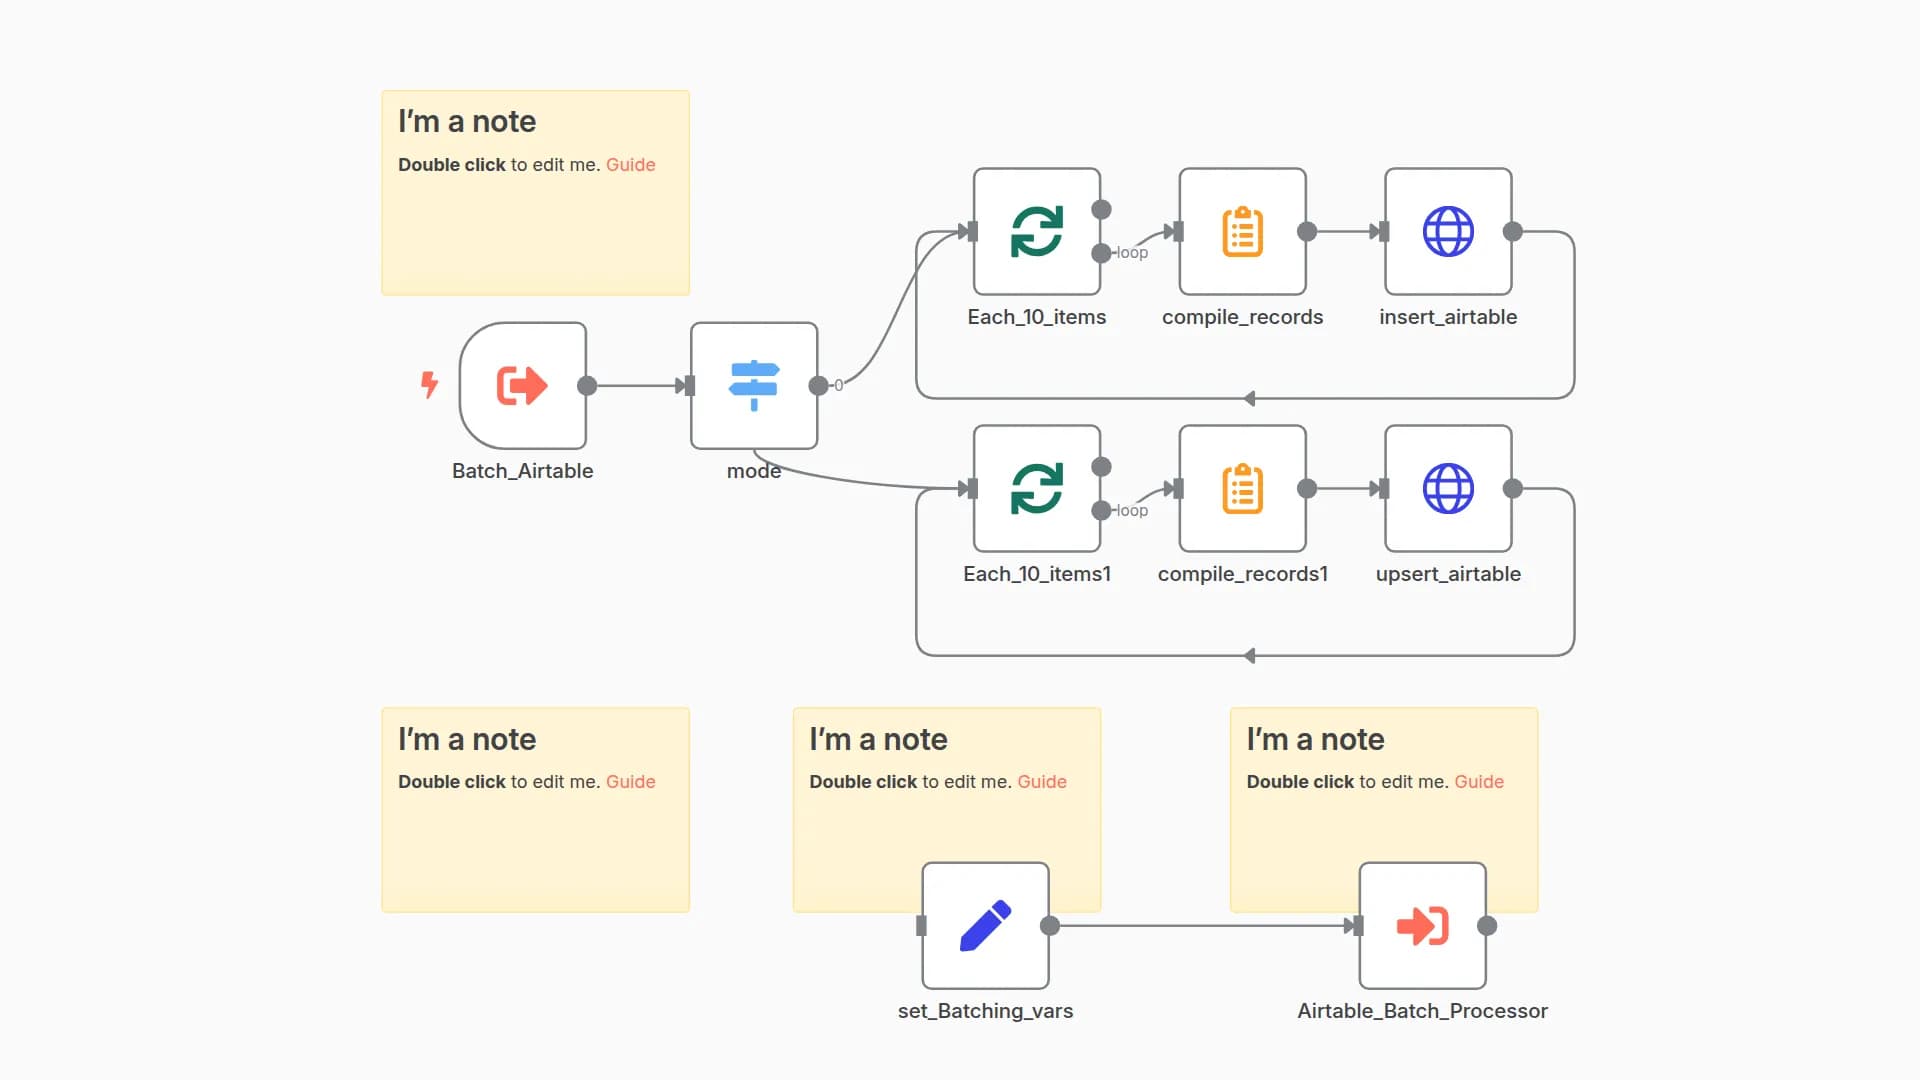Screen dimensions: 1920x1080
Task: Click the Each_10_items label
Action: pyautogui.click(x=1037, y=317)
